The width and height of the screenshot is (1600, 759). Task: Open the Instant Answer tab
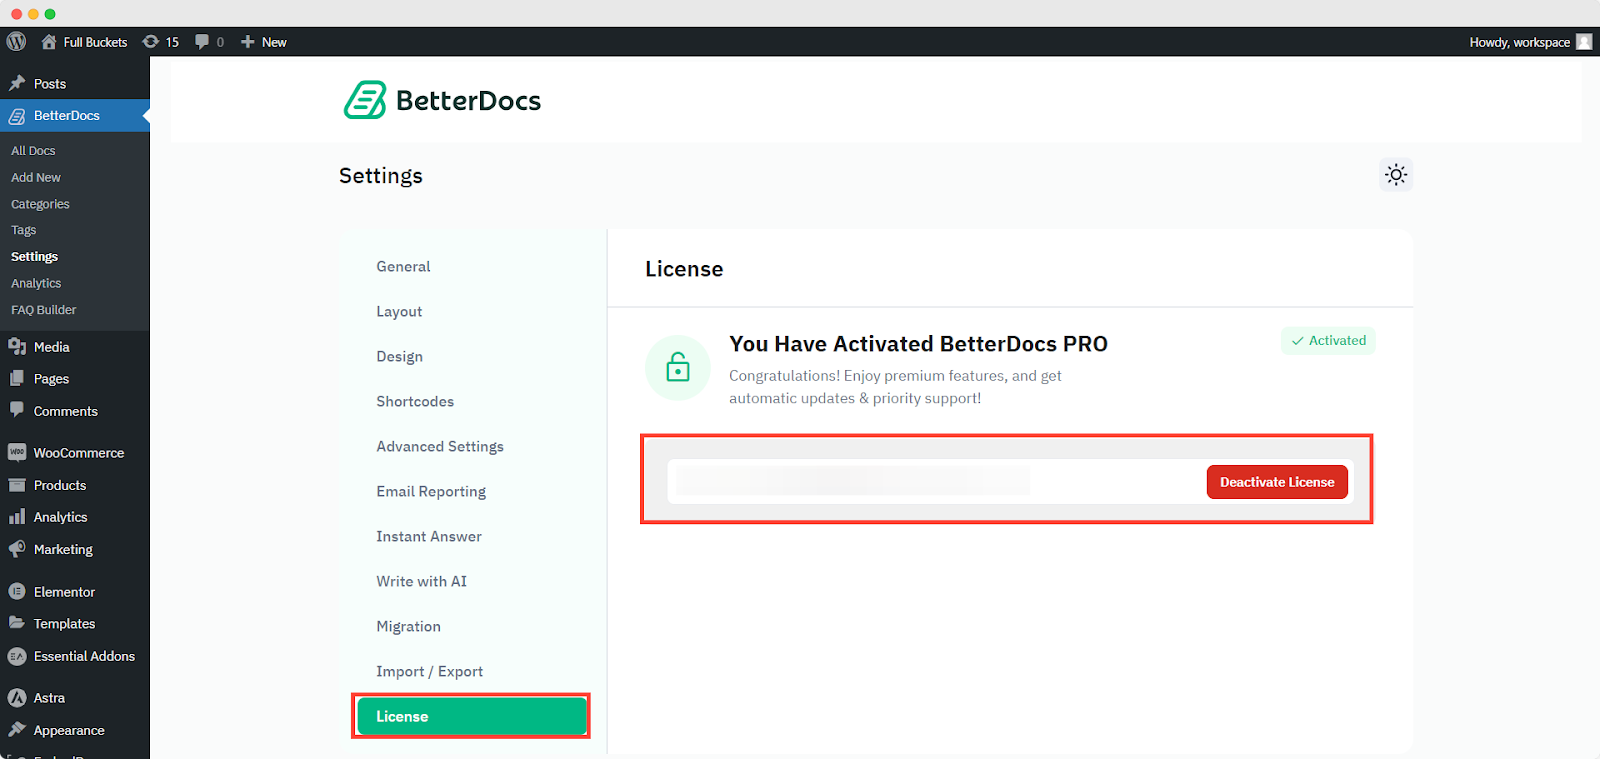click(429, 537)
